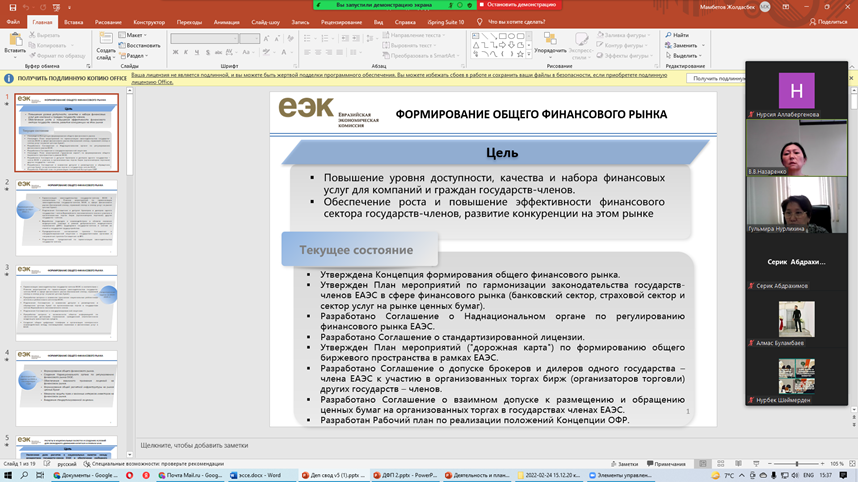Click the Paste (Вставить) clipboard icon
This screenshot has width=858, height=482.
(15, 39)
